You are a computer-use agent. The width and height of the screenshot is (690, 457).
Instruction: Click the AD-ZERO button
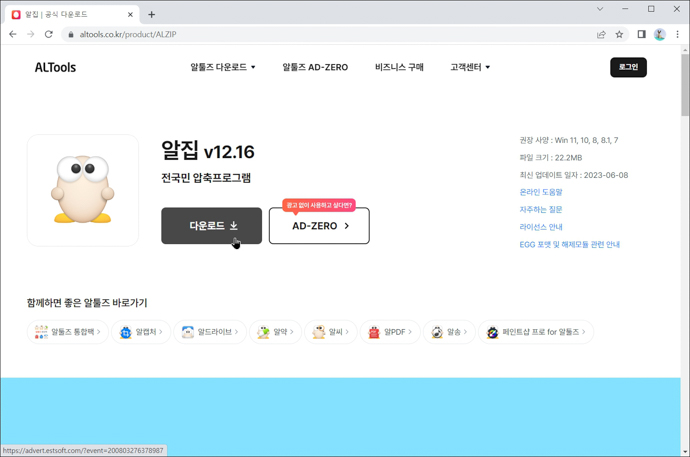[319, 226]
